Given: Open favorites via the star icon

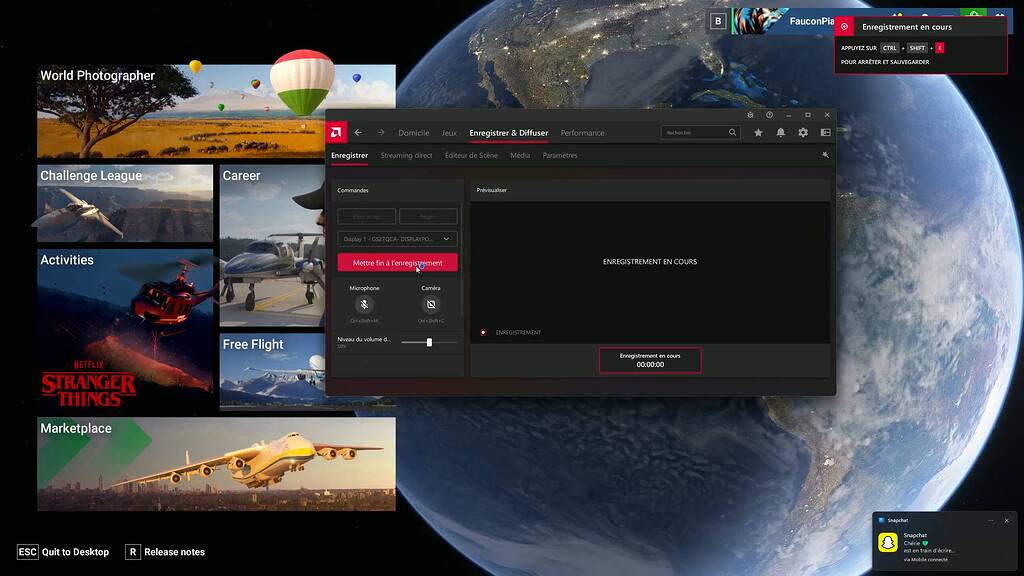Looking at the screenshot, I should click(758, 133).
